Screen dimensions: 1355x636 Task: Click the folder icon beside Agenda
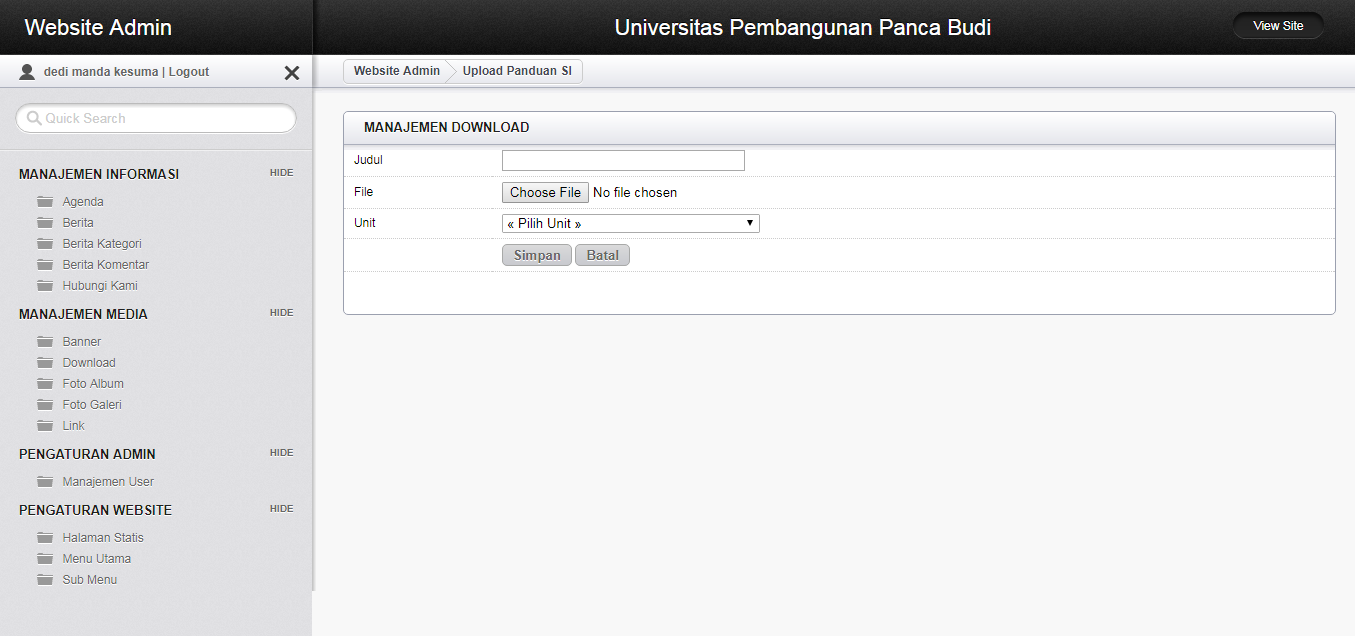coord(45,202)
